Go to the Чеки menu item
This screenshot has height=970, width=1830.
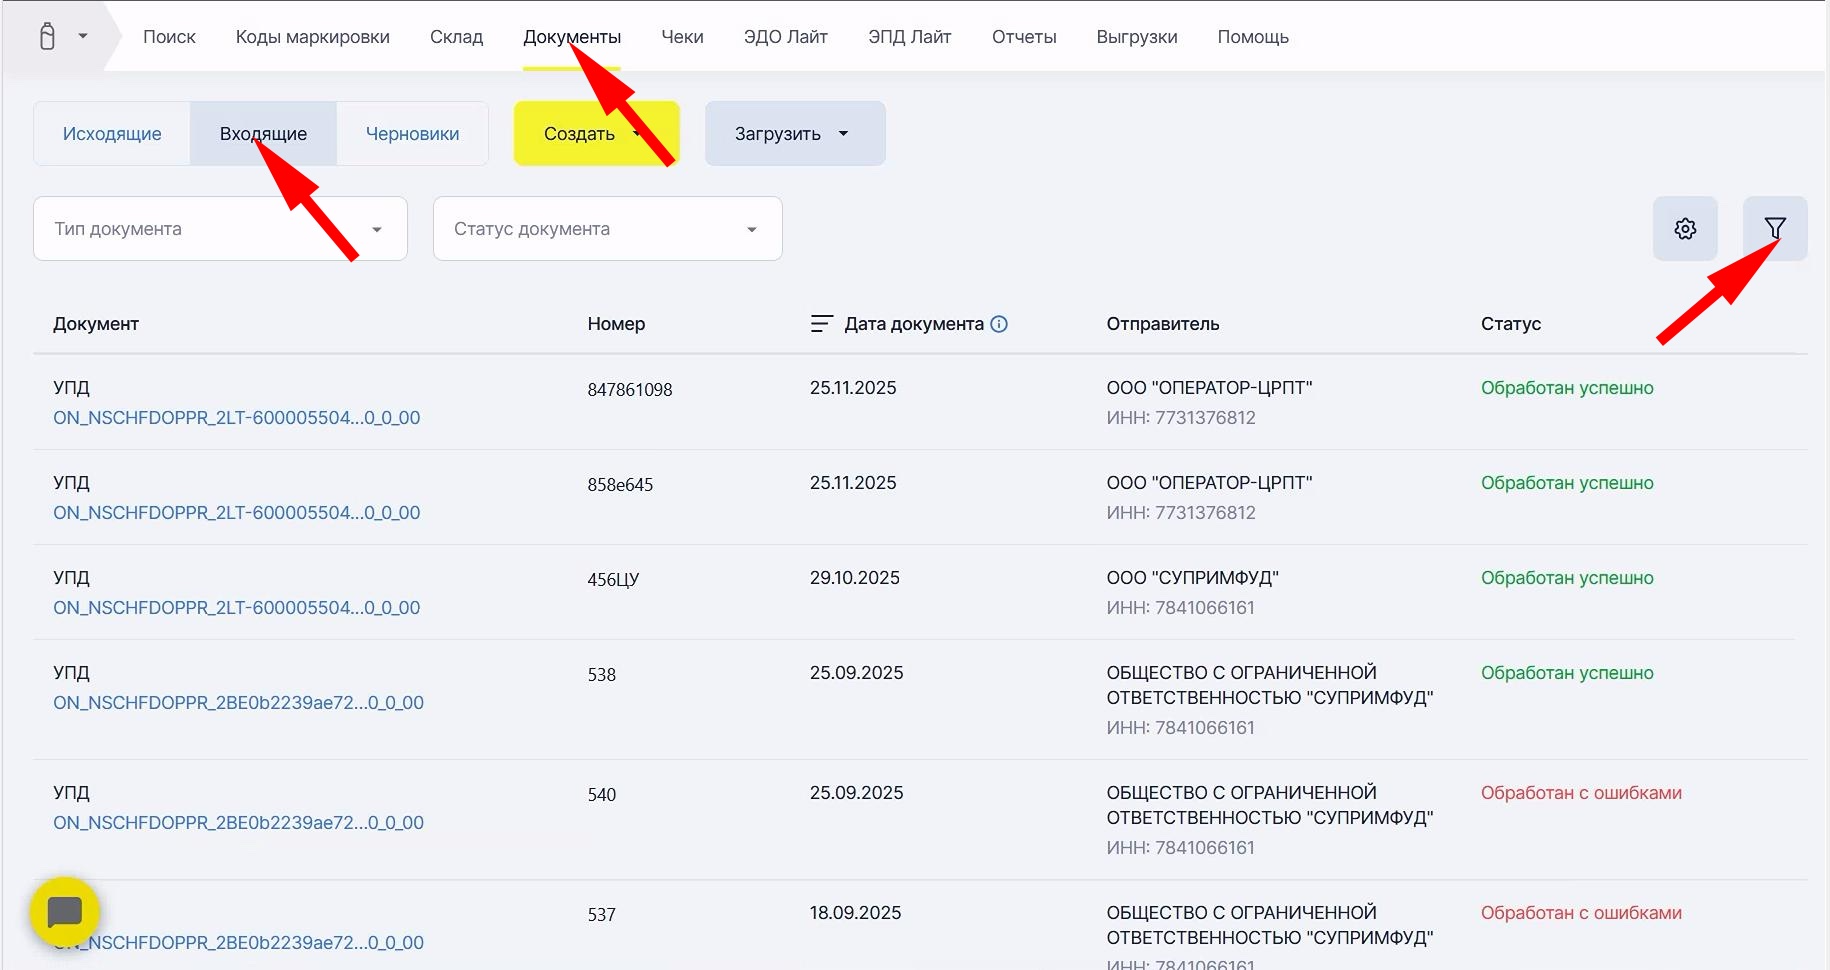682,37
